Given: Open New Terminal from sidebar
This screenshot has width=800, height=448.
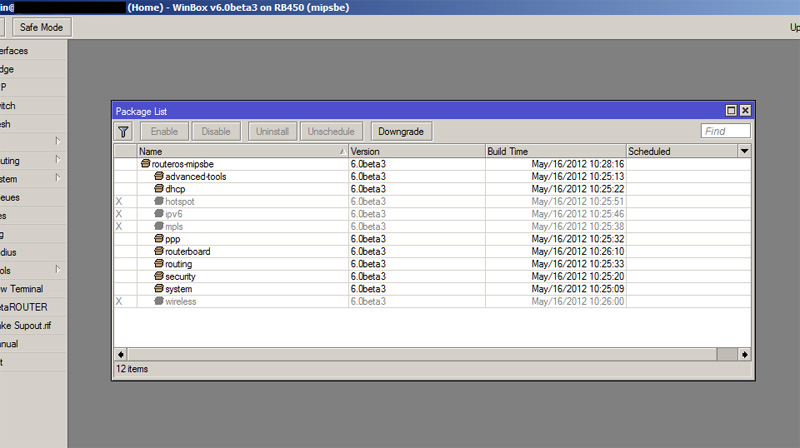Looking at the screenshot, I should click(x=33, y=289).
